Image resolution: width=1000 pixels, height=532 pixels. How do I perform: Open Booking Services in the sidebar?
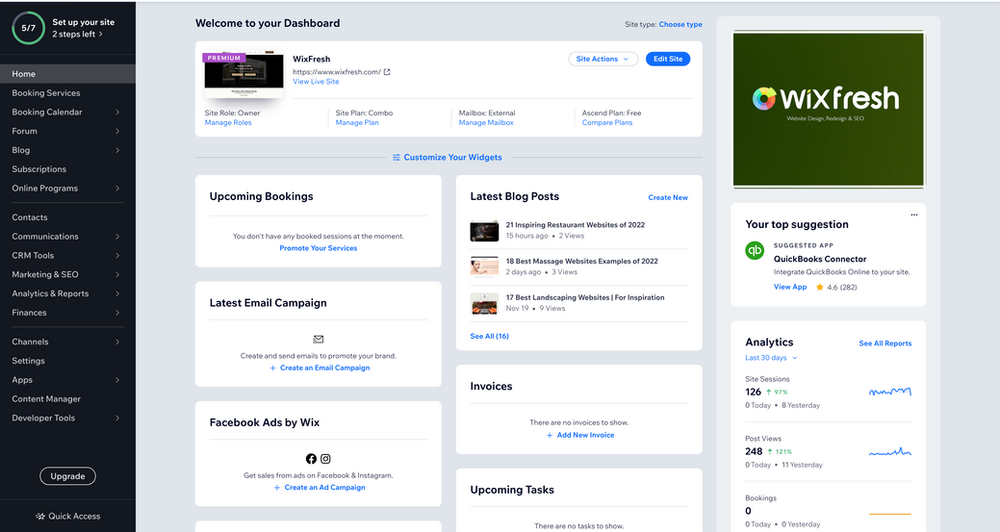[x=46, y=93]
